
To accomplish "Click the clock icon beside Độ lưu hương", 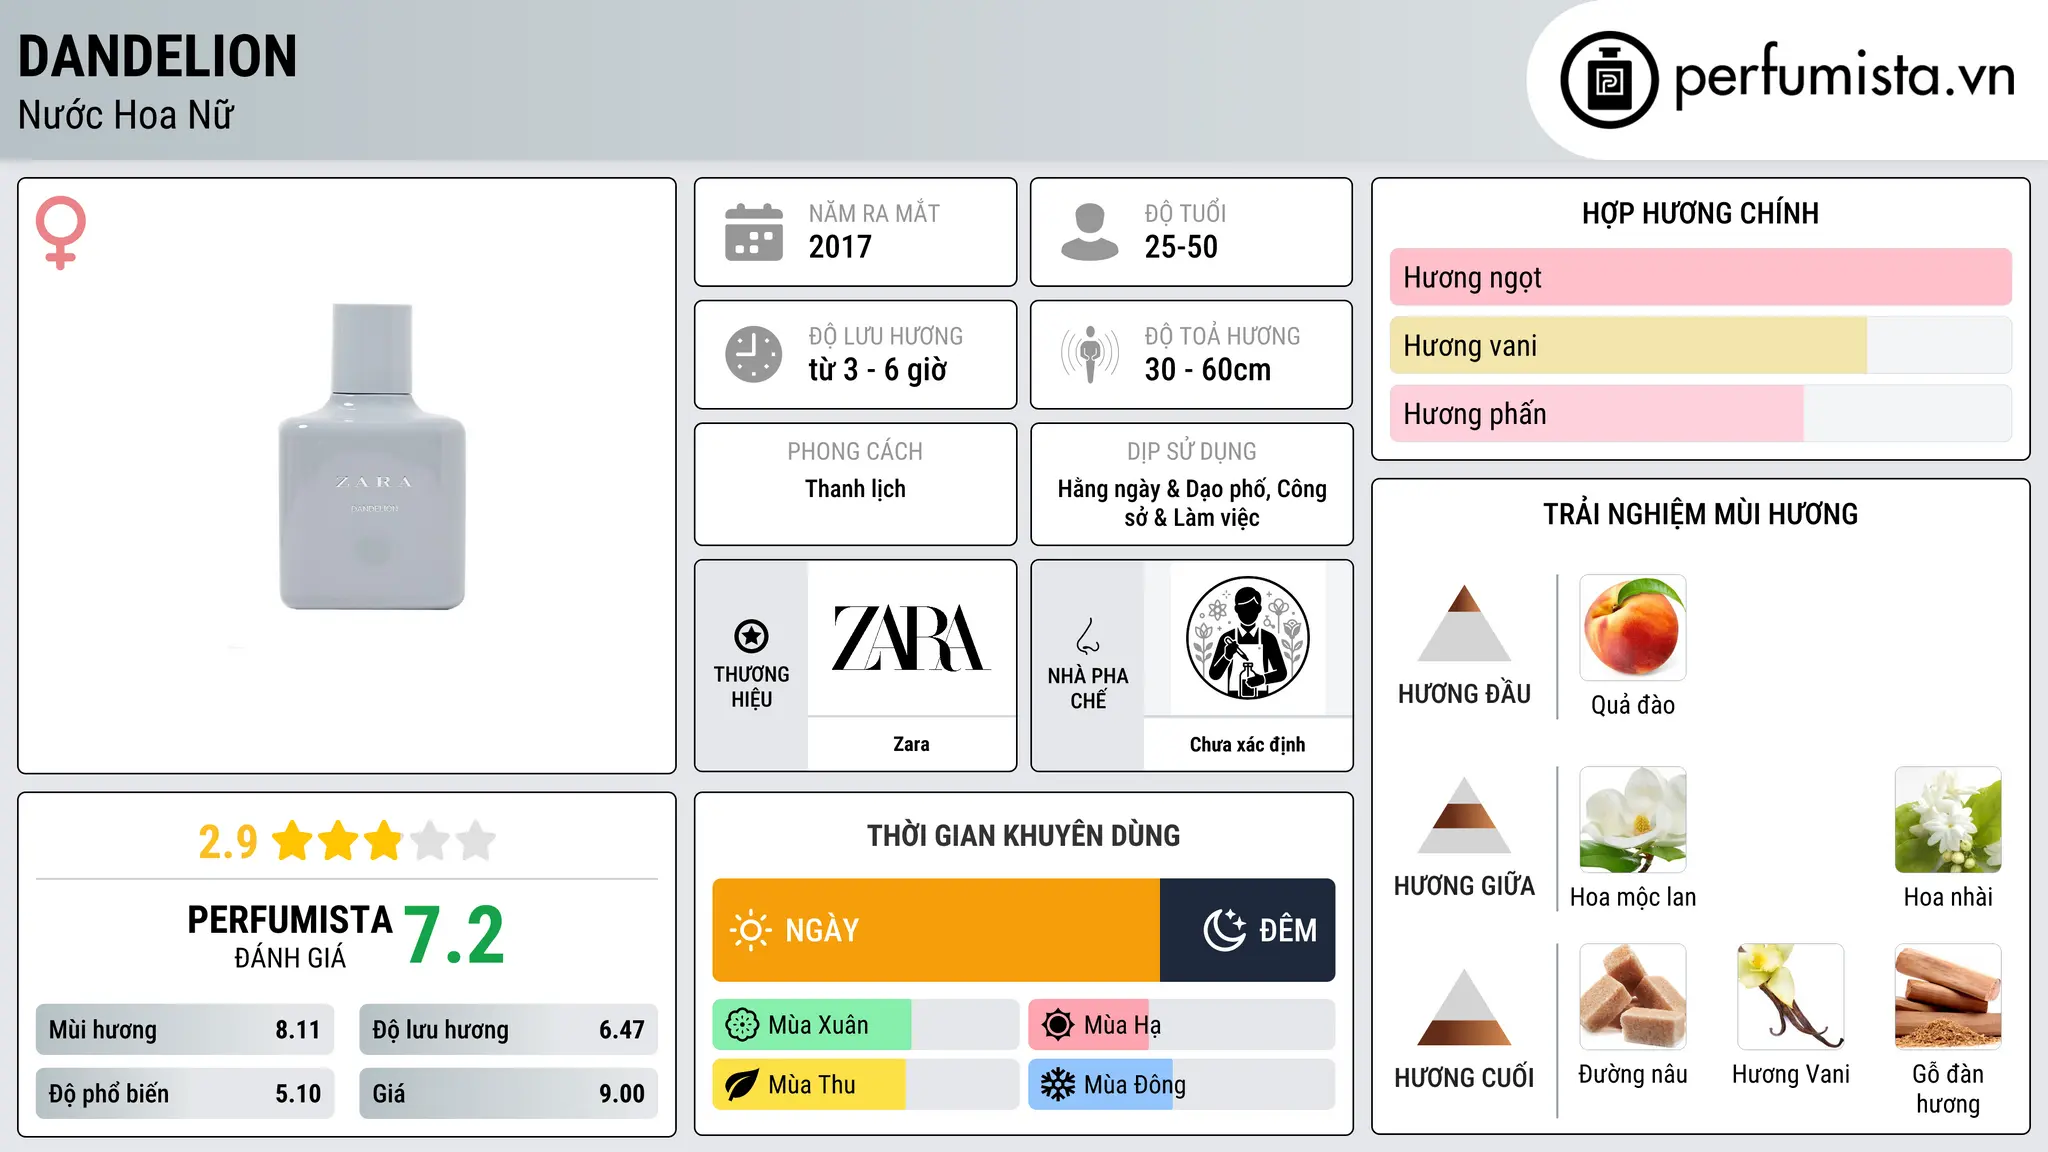I will (x=754, y=354).
